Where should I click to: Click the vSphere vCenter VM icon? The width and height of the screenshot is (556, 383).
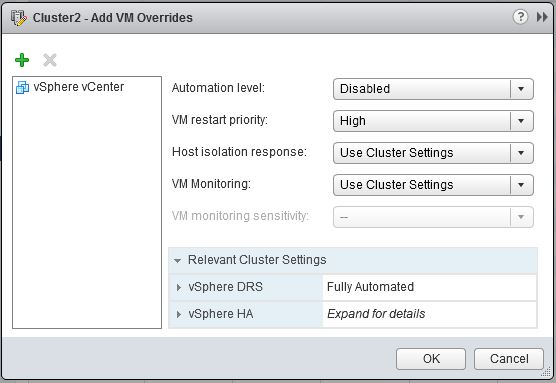(22, 87)
